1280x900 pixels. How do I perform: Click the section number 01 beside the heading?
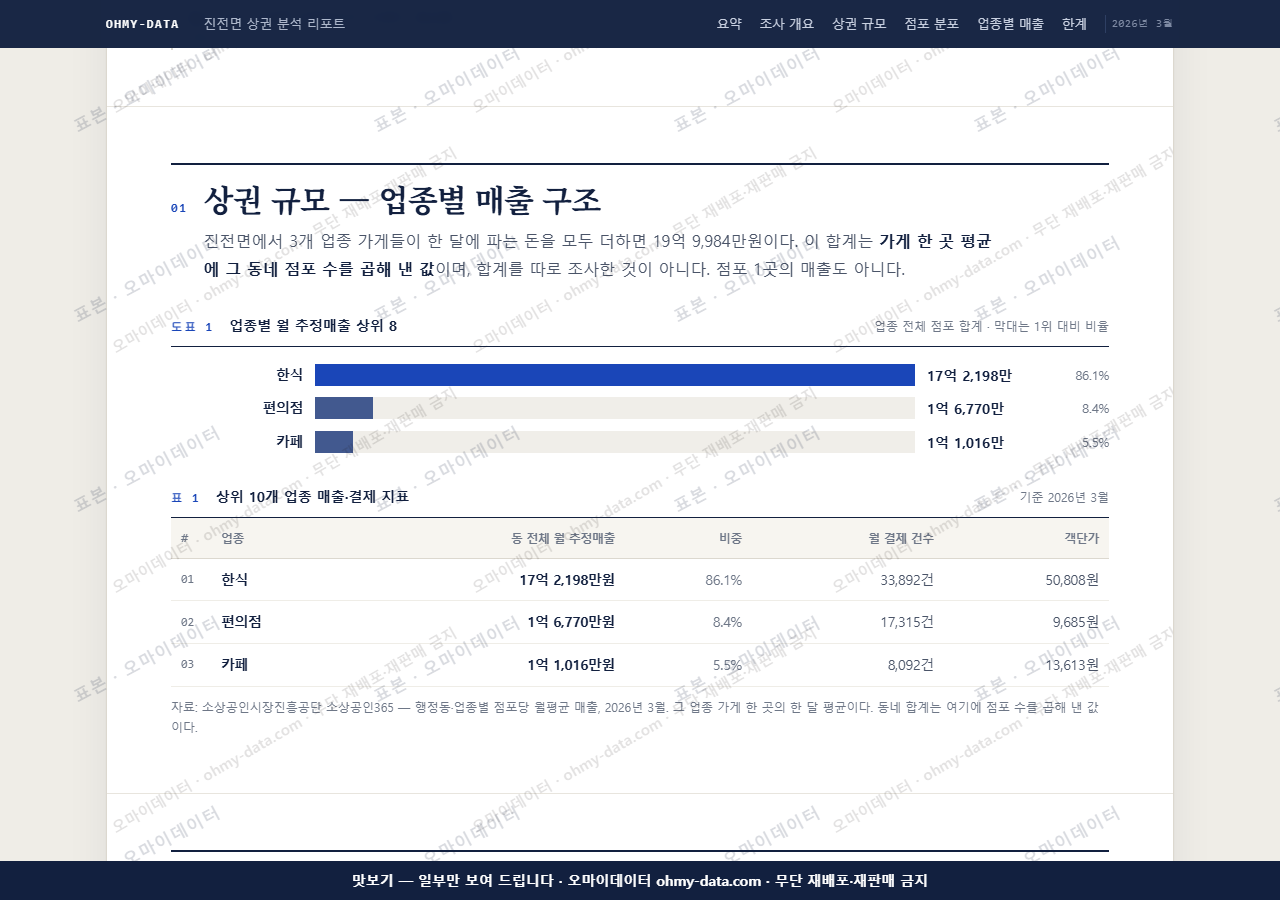coord(179,208)
